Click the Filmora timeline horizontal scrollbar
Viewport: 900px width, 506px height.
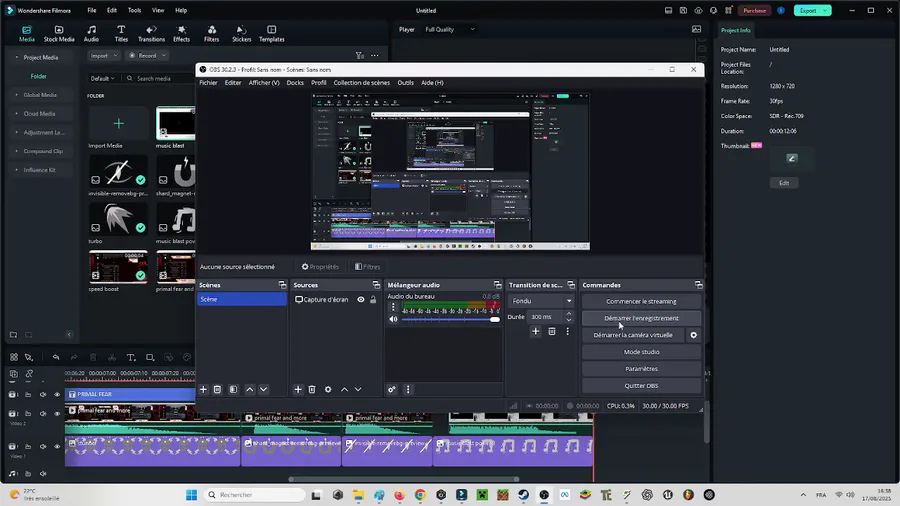coord(404,479)
